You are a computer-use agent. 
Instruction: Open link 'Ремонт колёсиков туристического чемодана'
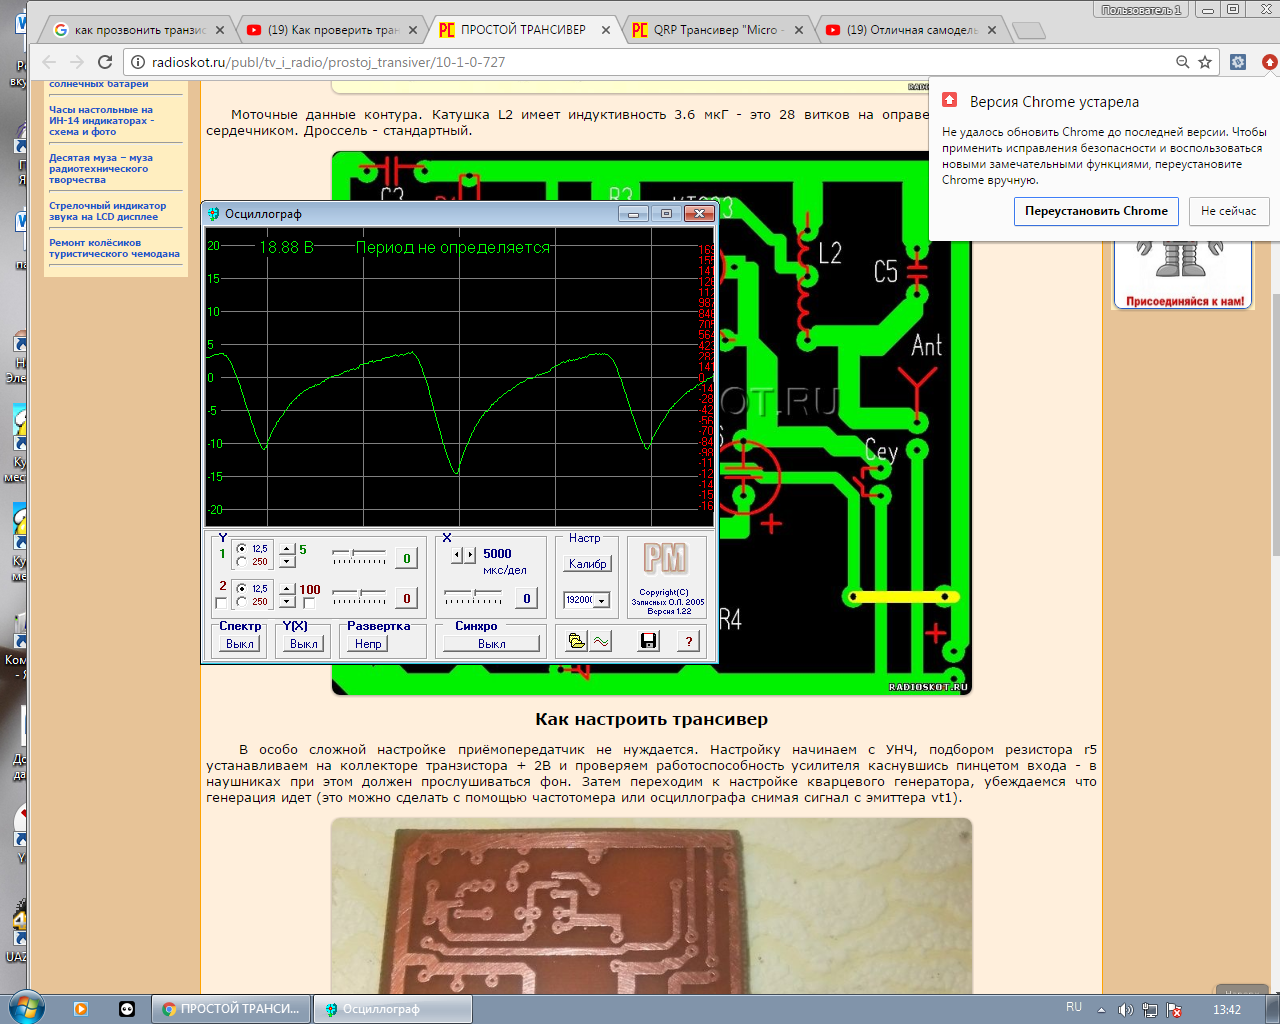[114, 248]
